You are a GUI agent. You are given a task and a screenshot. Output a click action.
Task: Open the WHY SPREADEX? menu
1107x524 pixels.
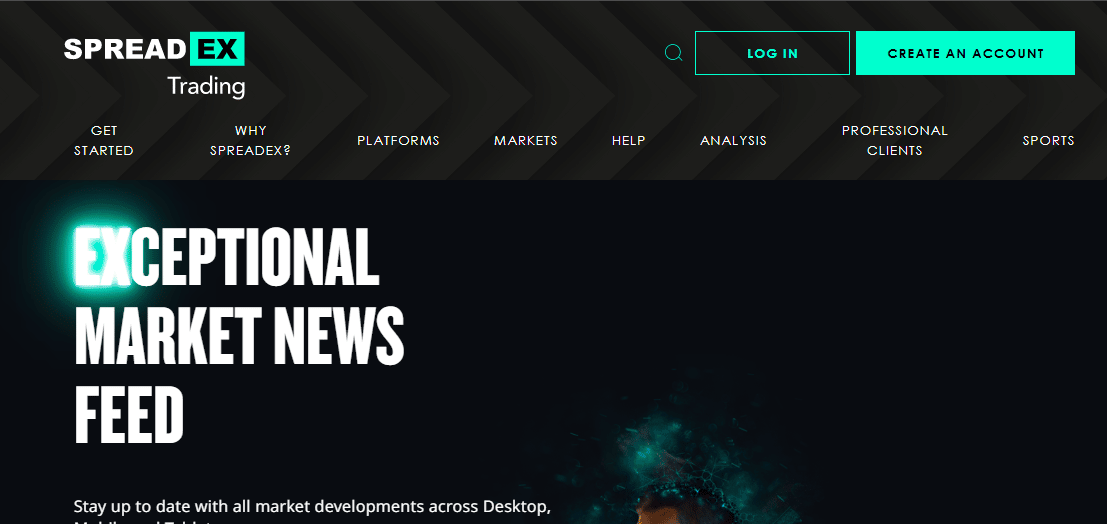coord(251,141)
